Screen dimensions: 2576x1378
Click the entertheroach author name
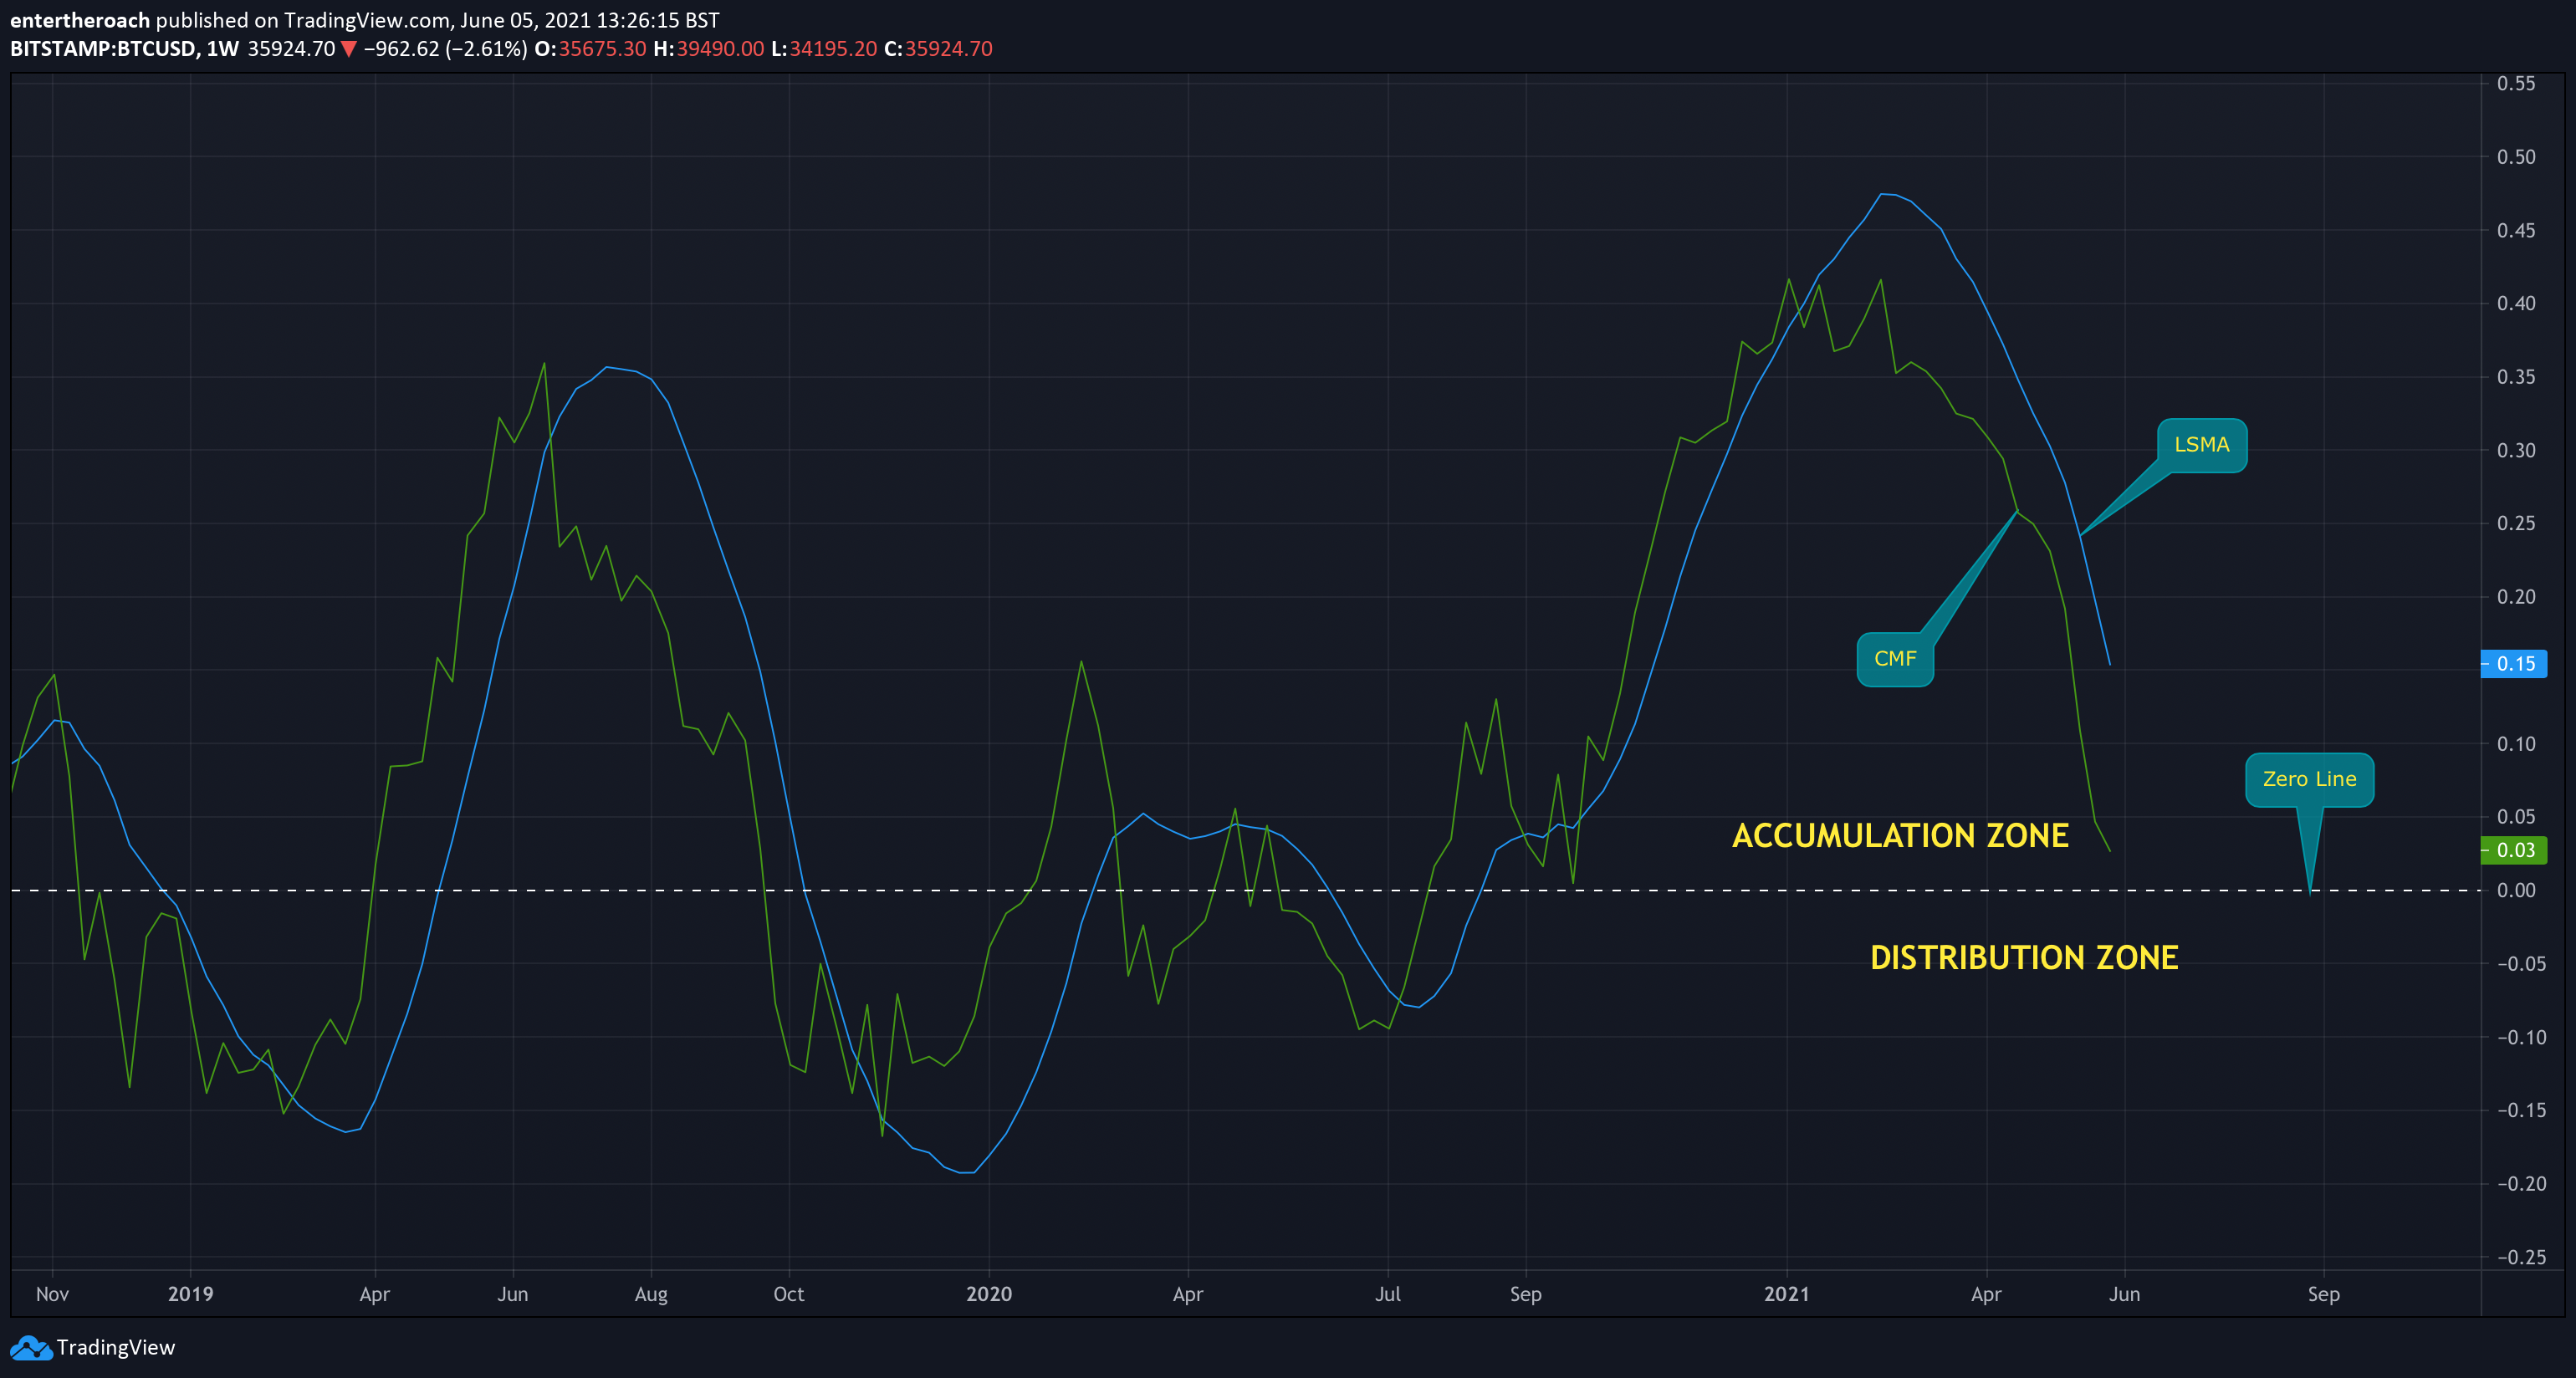coord(80,20)
